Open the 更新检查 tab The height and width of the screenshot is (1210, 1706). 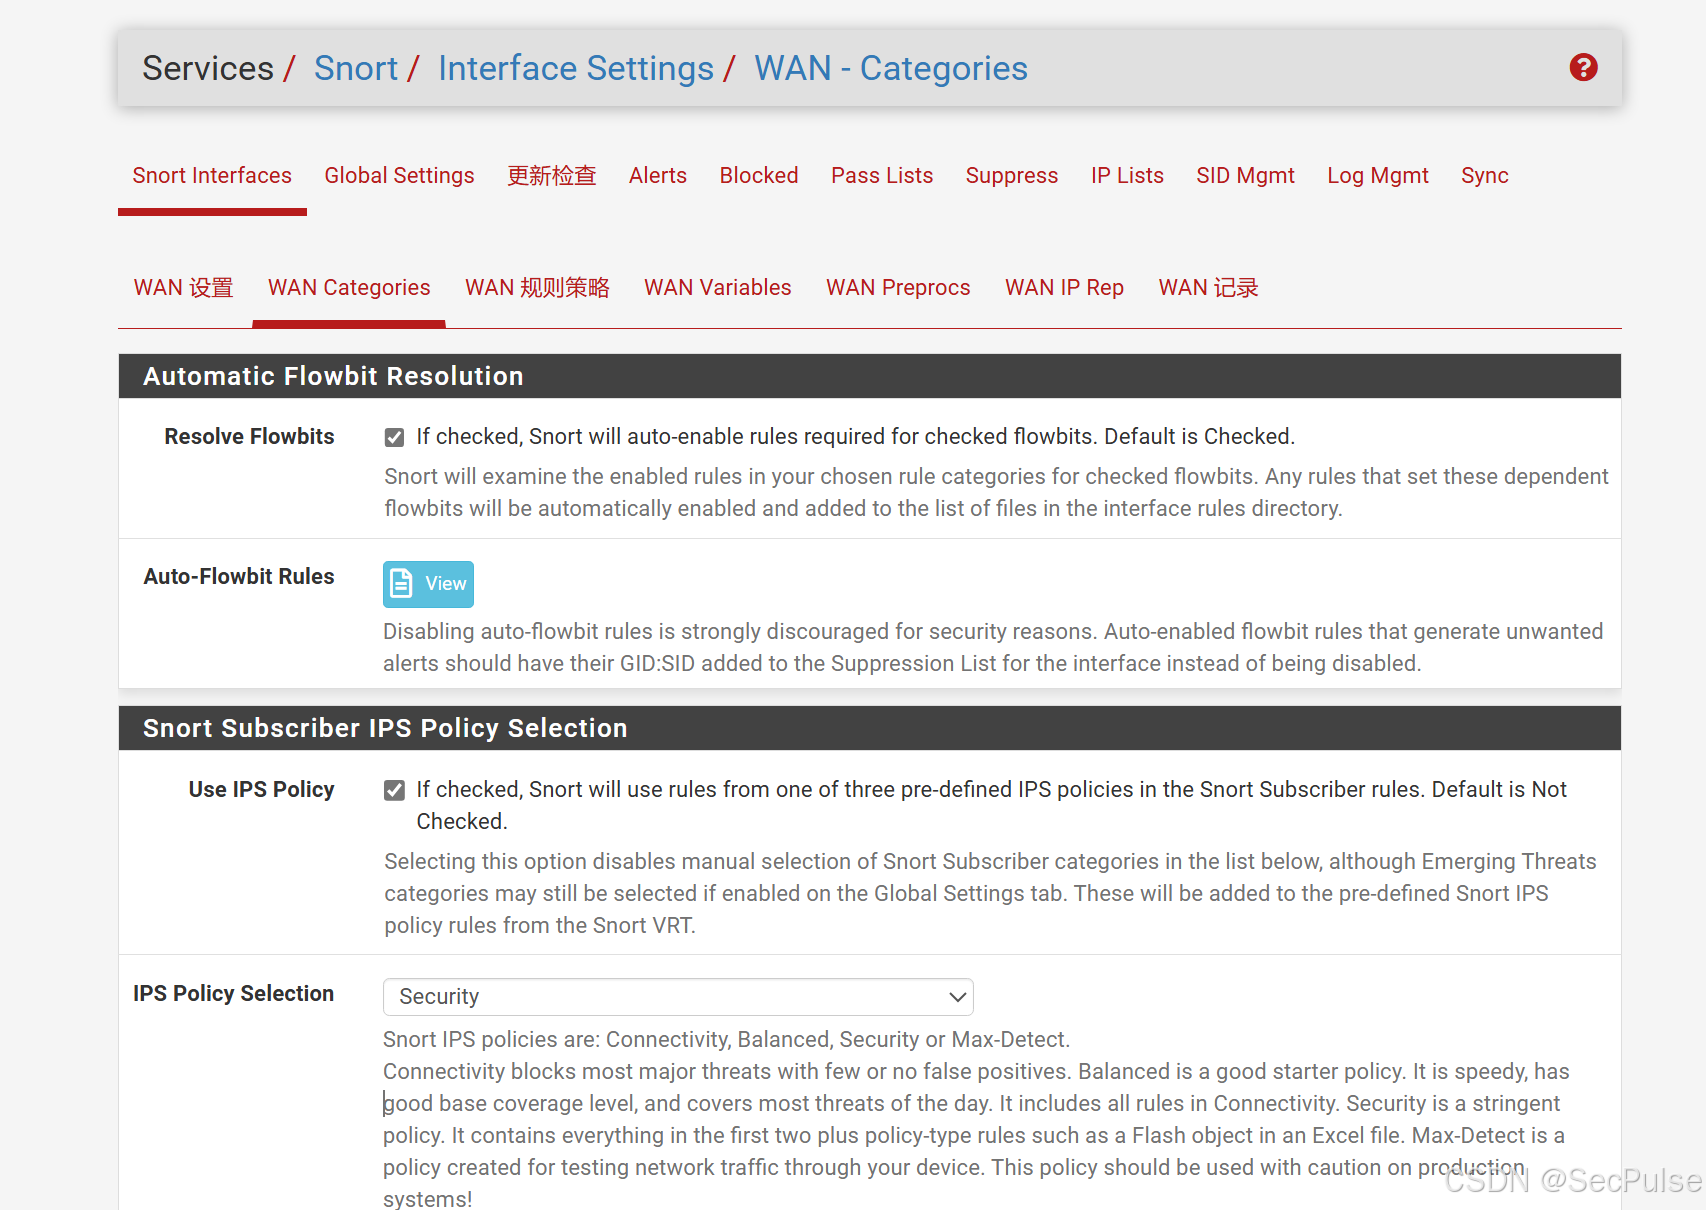(x=552, y=176)
